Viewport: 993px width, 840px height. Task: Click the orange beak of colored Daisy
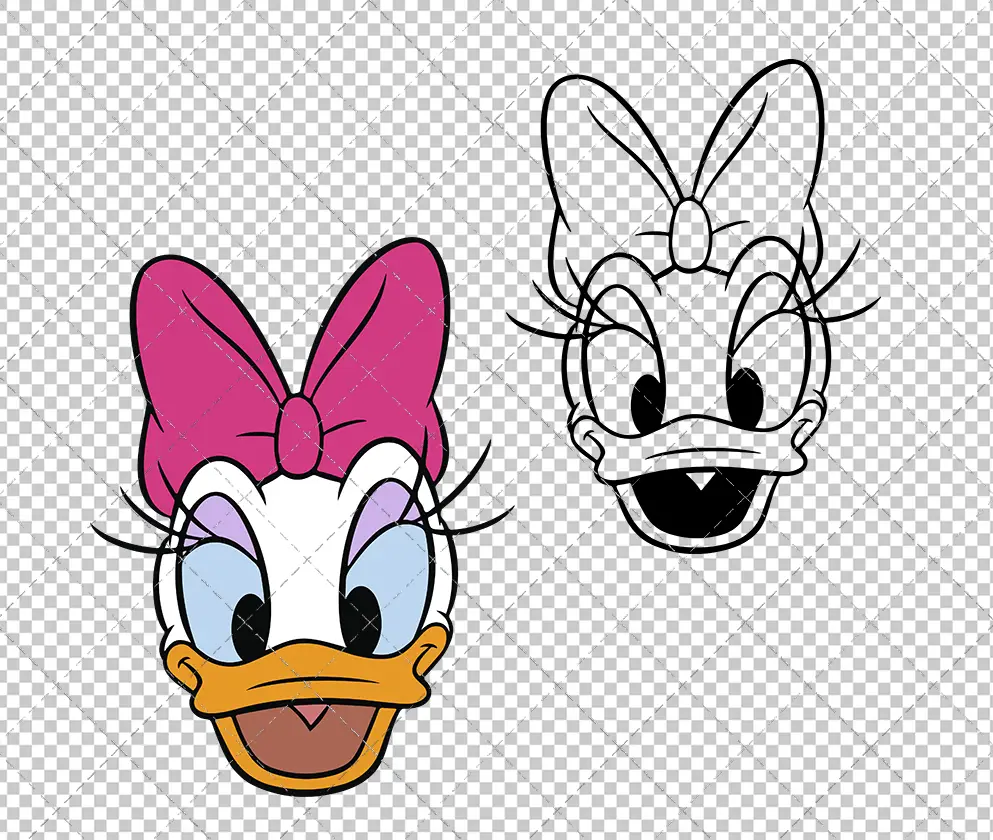click(x=307, y=710)
